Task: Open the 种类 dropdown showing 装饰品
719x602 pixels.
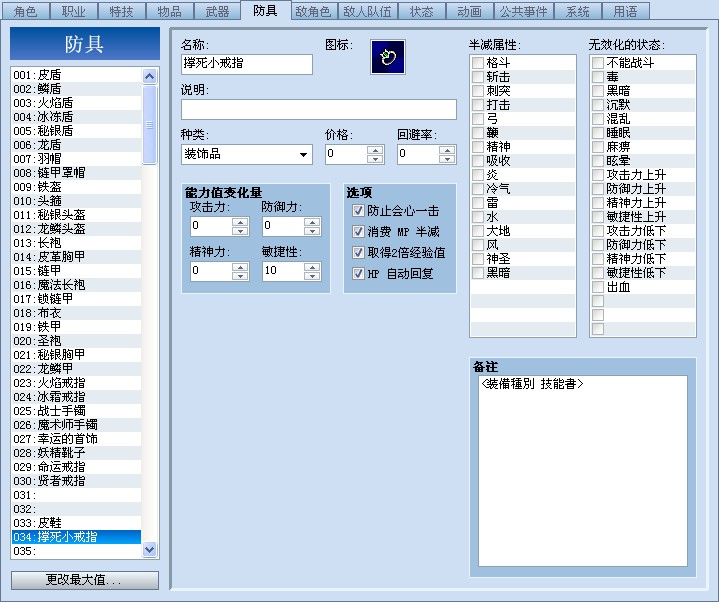Action: (247, 155)
